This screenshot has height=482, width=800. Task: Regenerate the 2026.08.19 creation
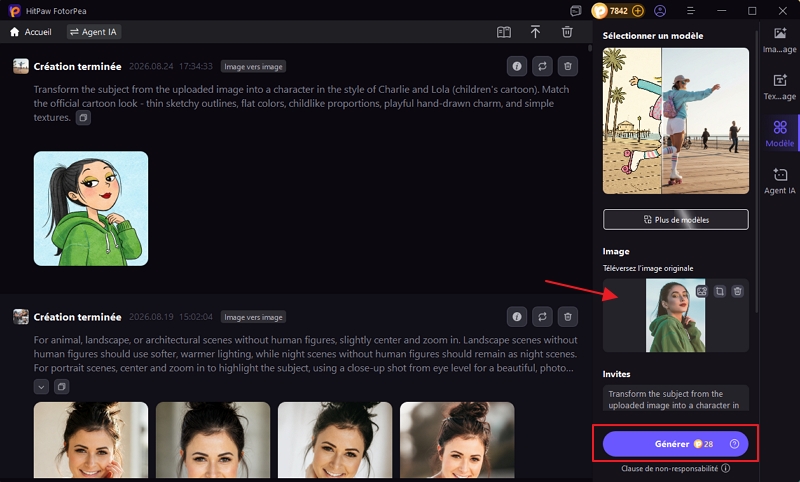[x=542, y=317]
